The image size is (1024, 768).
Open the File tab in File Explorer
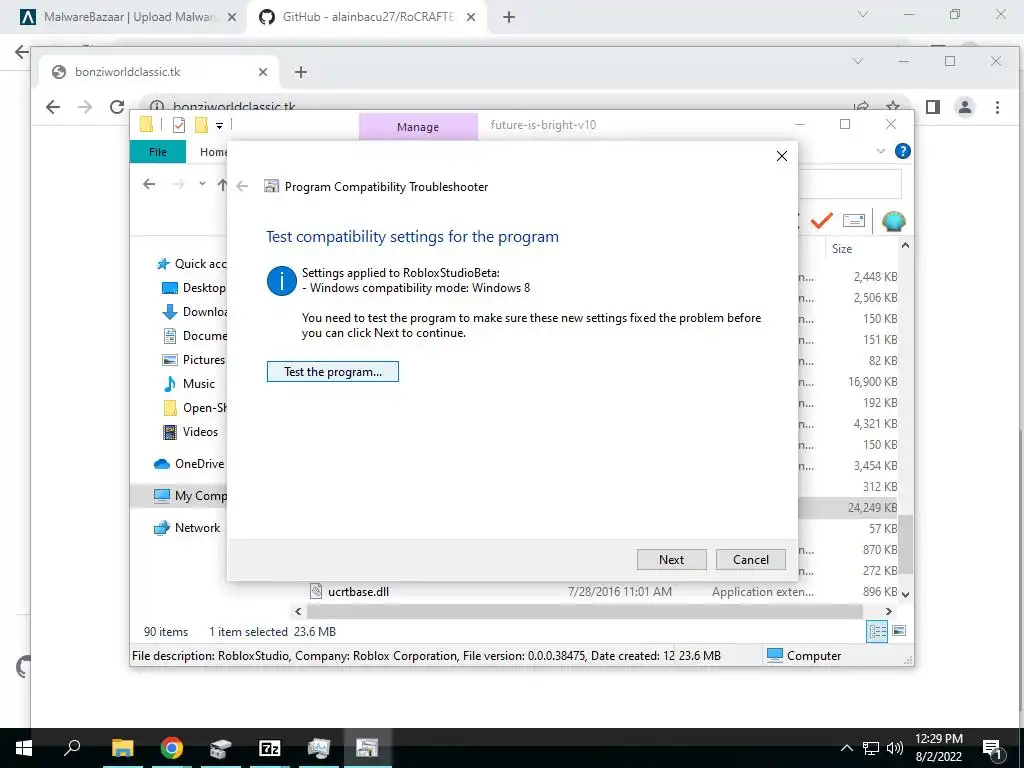158,152
